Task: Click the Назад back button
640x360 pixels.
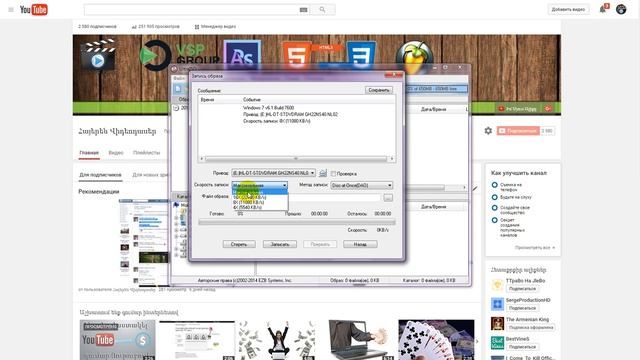Action: pos(360,244)
